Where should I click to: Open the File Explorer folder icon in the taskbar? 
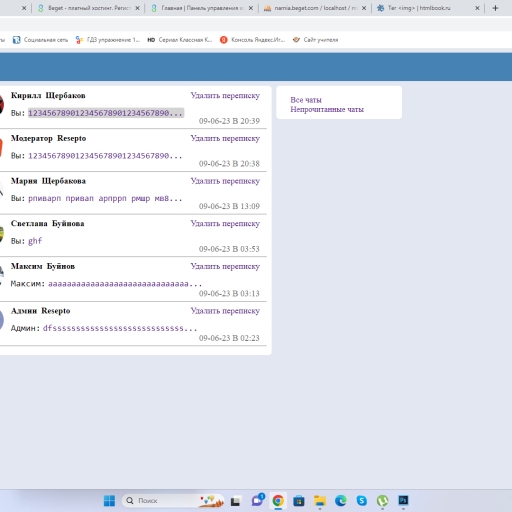(x=320, y=500)
